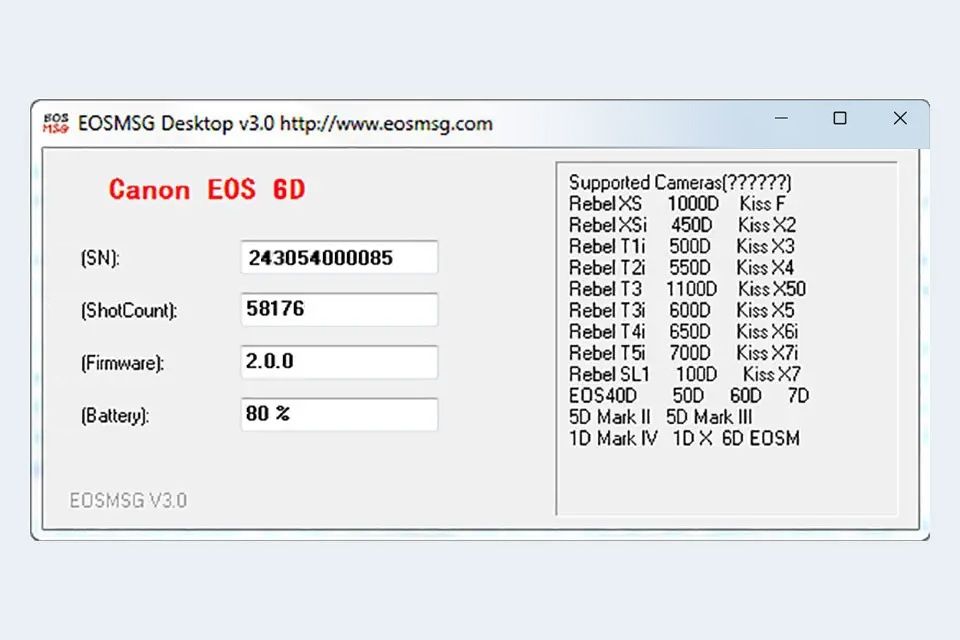Click the (Battery): label
Image resolution: width=960 pixels, height=640 pixels.
click(115, 416)
